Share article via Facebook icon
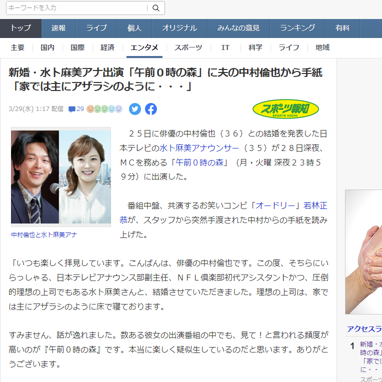This screenshot has width=382, height=382. pos(151,109)
